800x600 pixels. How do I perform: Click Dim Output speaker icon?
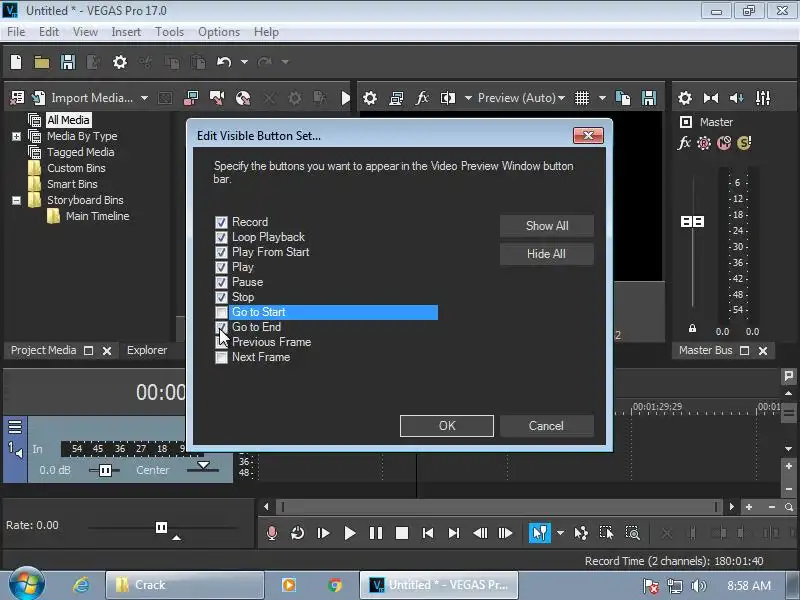(737, 97)
